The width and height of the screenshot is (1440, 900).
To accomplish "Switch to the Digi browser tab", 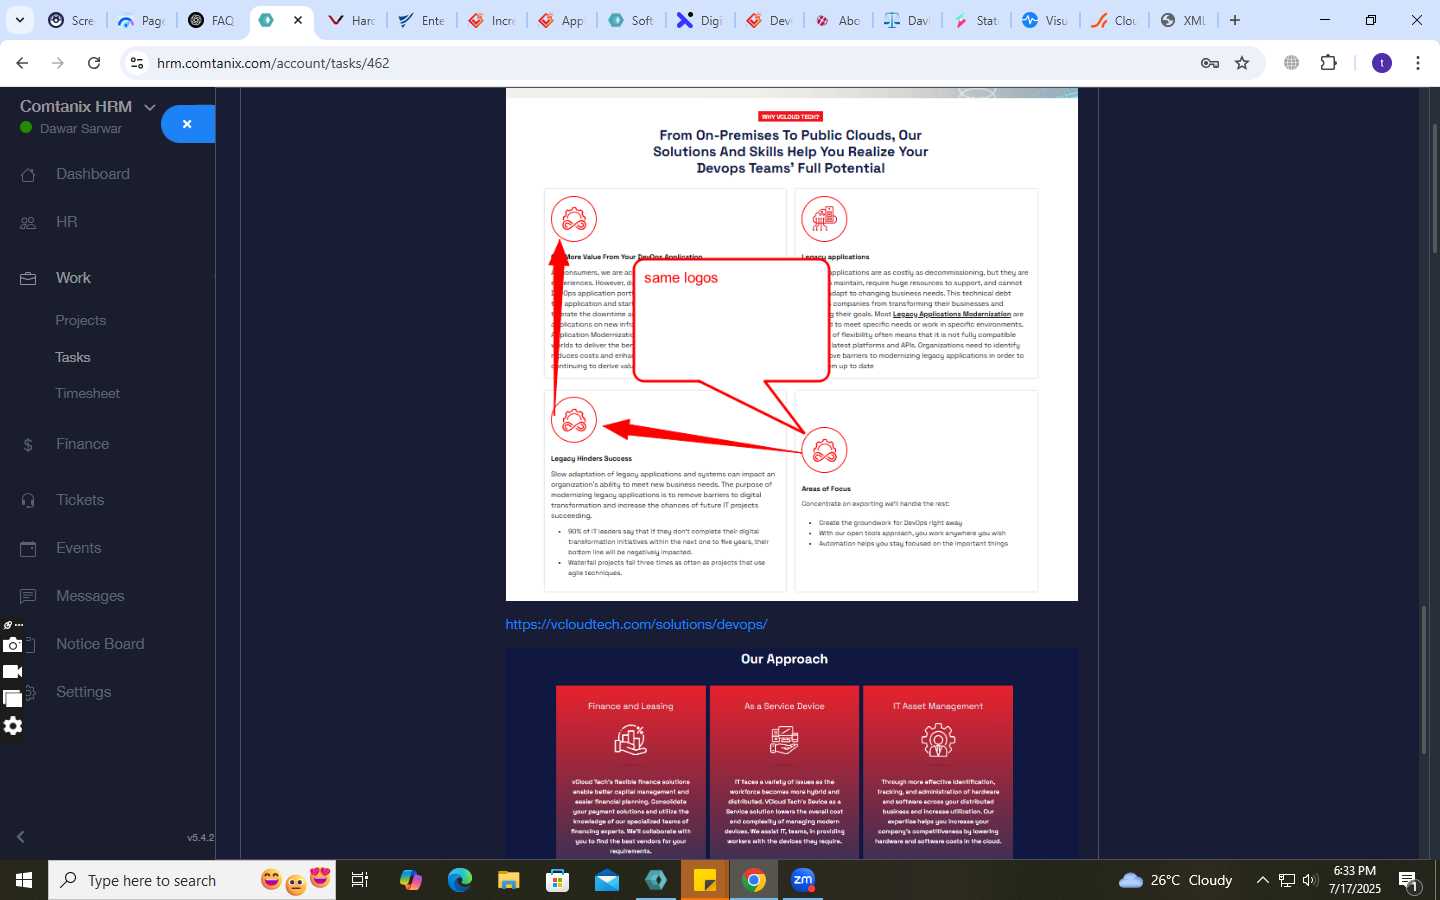I will (x=700, y=20).
